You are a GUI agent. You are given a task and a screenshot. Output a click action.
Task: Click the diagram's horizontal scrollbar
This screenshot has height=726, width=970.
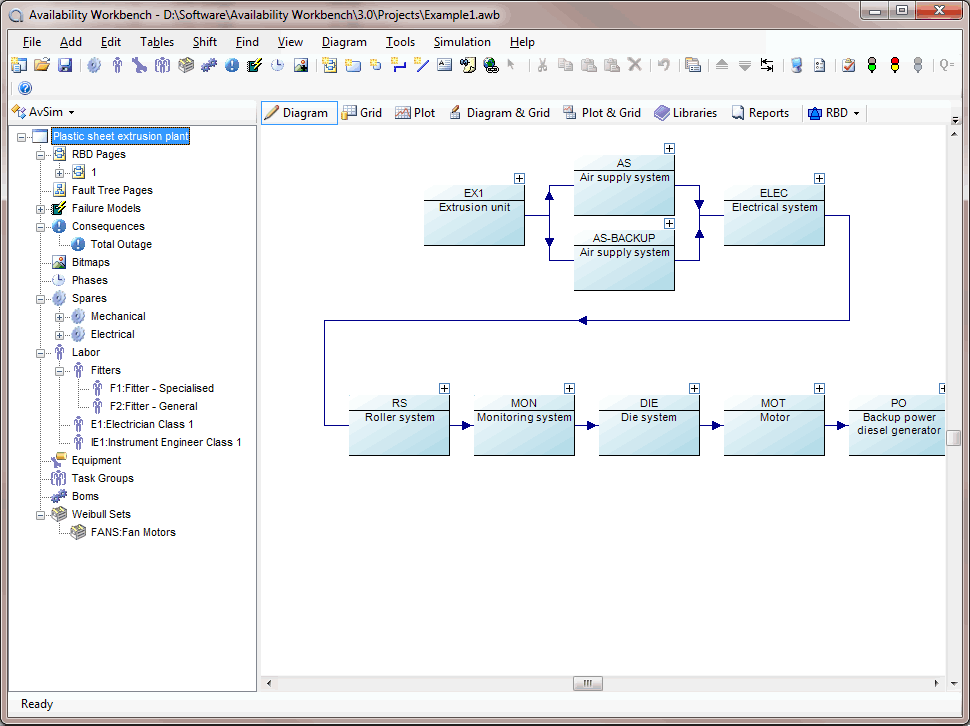click(587, 683)
